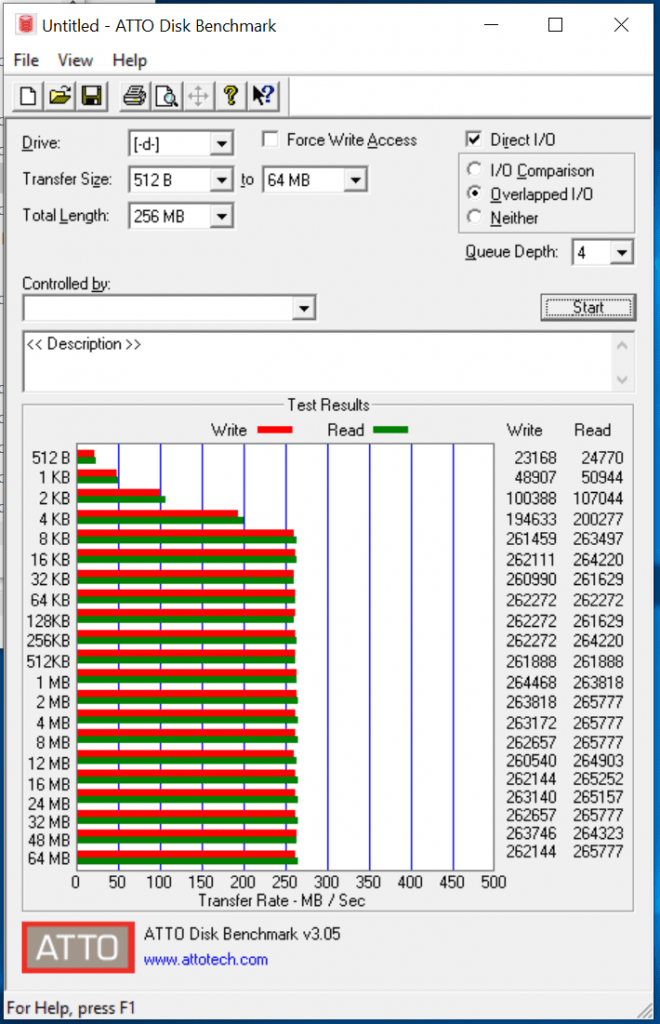Viewport: 660px width, 1024px height.
Task: Click the green Read legend swatch
Action: click(x=390, y=430)
